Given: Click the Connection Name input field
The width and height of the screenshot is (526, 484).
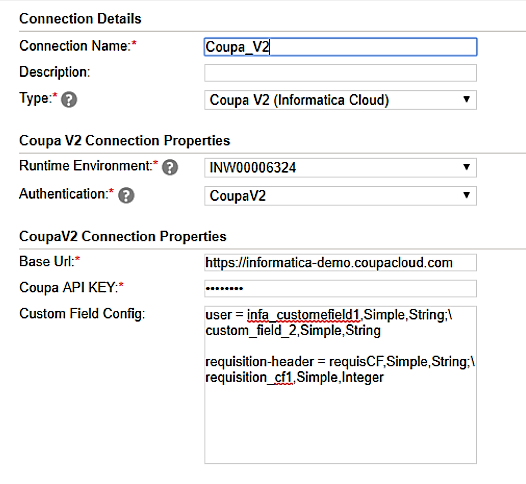Looking at the screenshot, I should point(340,47).
